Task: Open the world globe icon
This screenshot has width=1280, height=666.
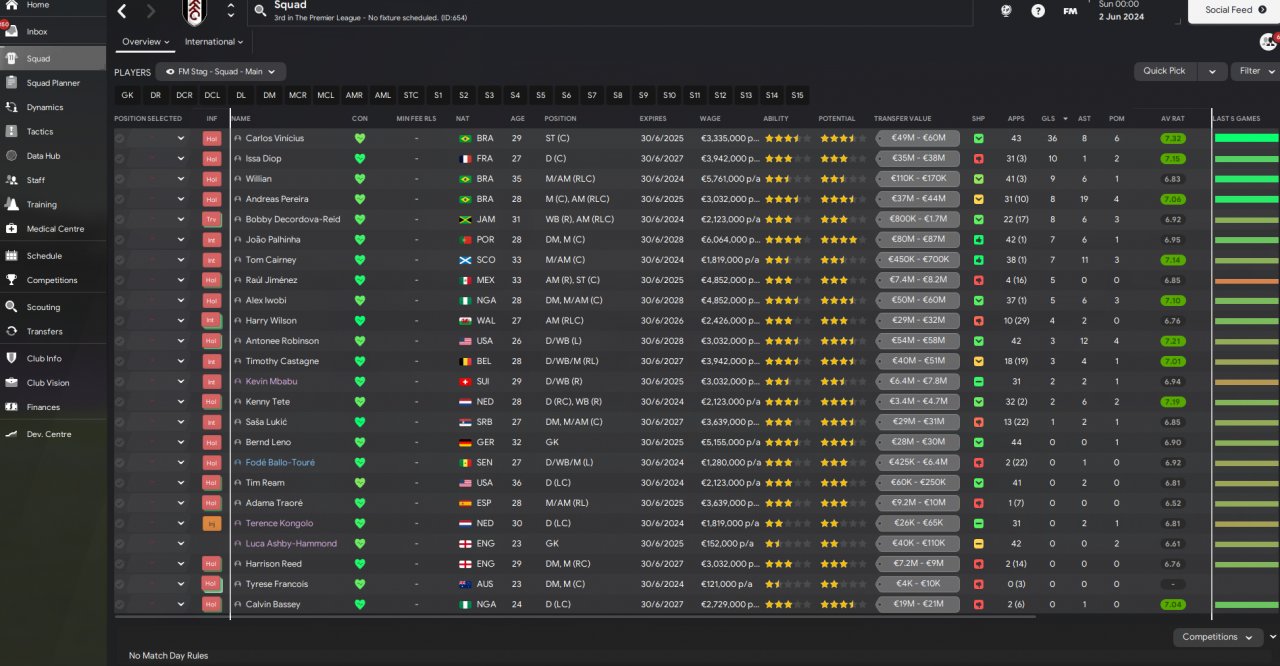Action: [x=1006, y=11]
